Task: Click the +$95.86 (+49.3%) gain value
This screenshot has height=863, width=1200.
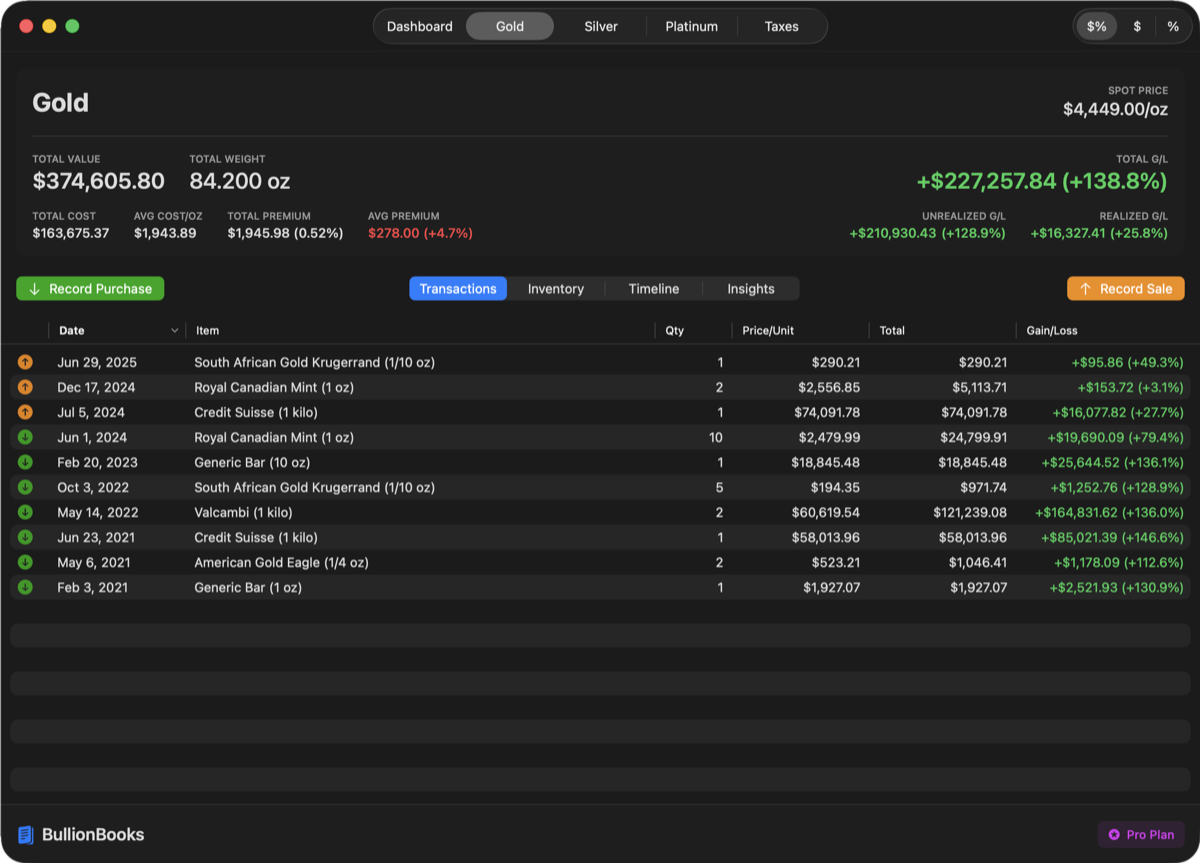Action: tap(1127, 362)
